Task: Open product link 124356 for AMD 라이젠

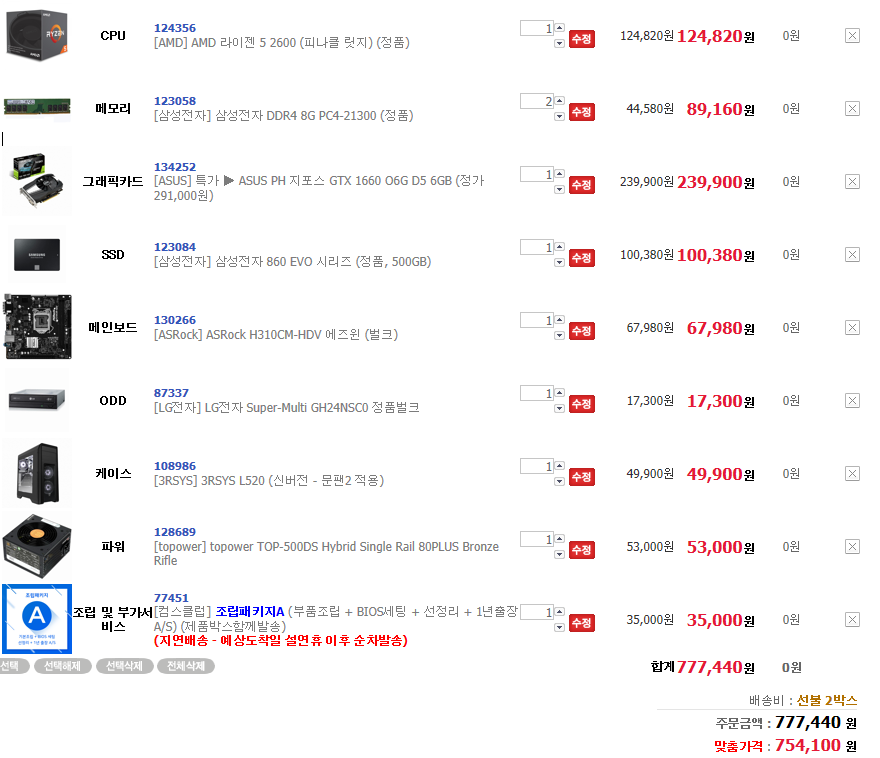Action: 175,28
